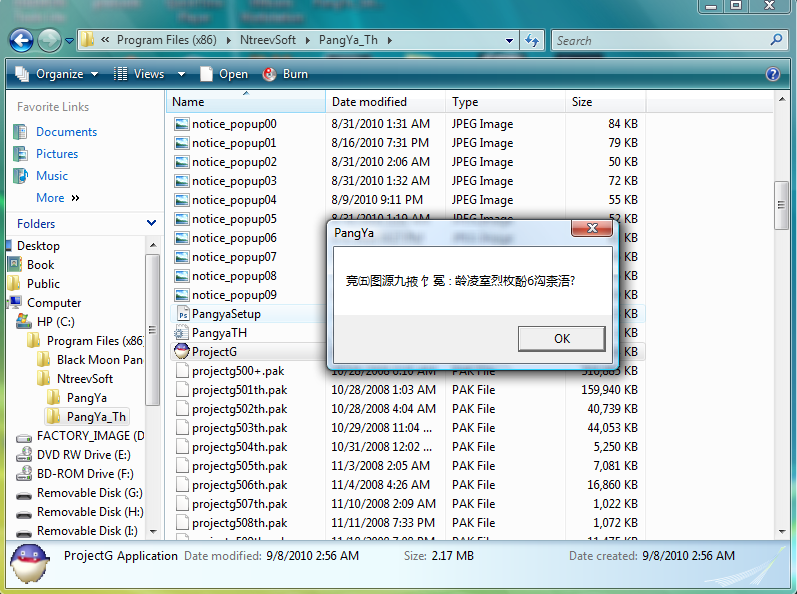Open the Help question mark icon
The image size is (797, 594).
click(x=772, y=74)
